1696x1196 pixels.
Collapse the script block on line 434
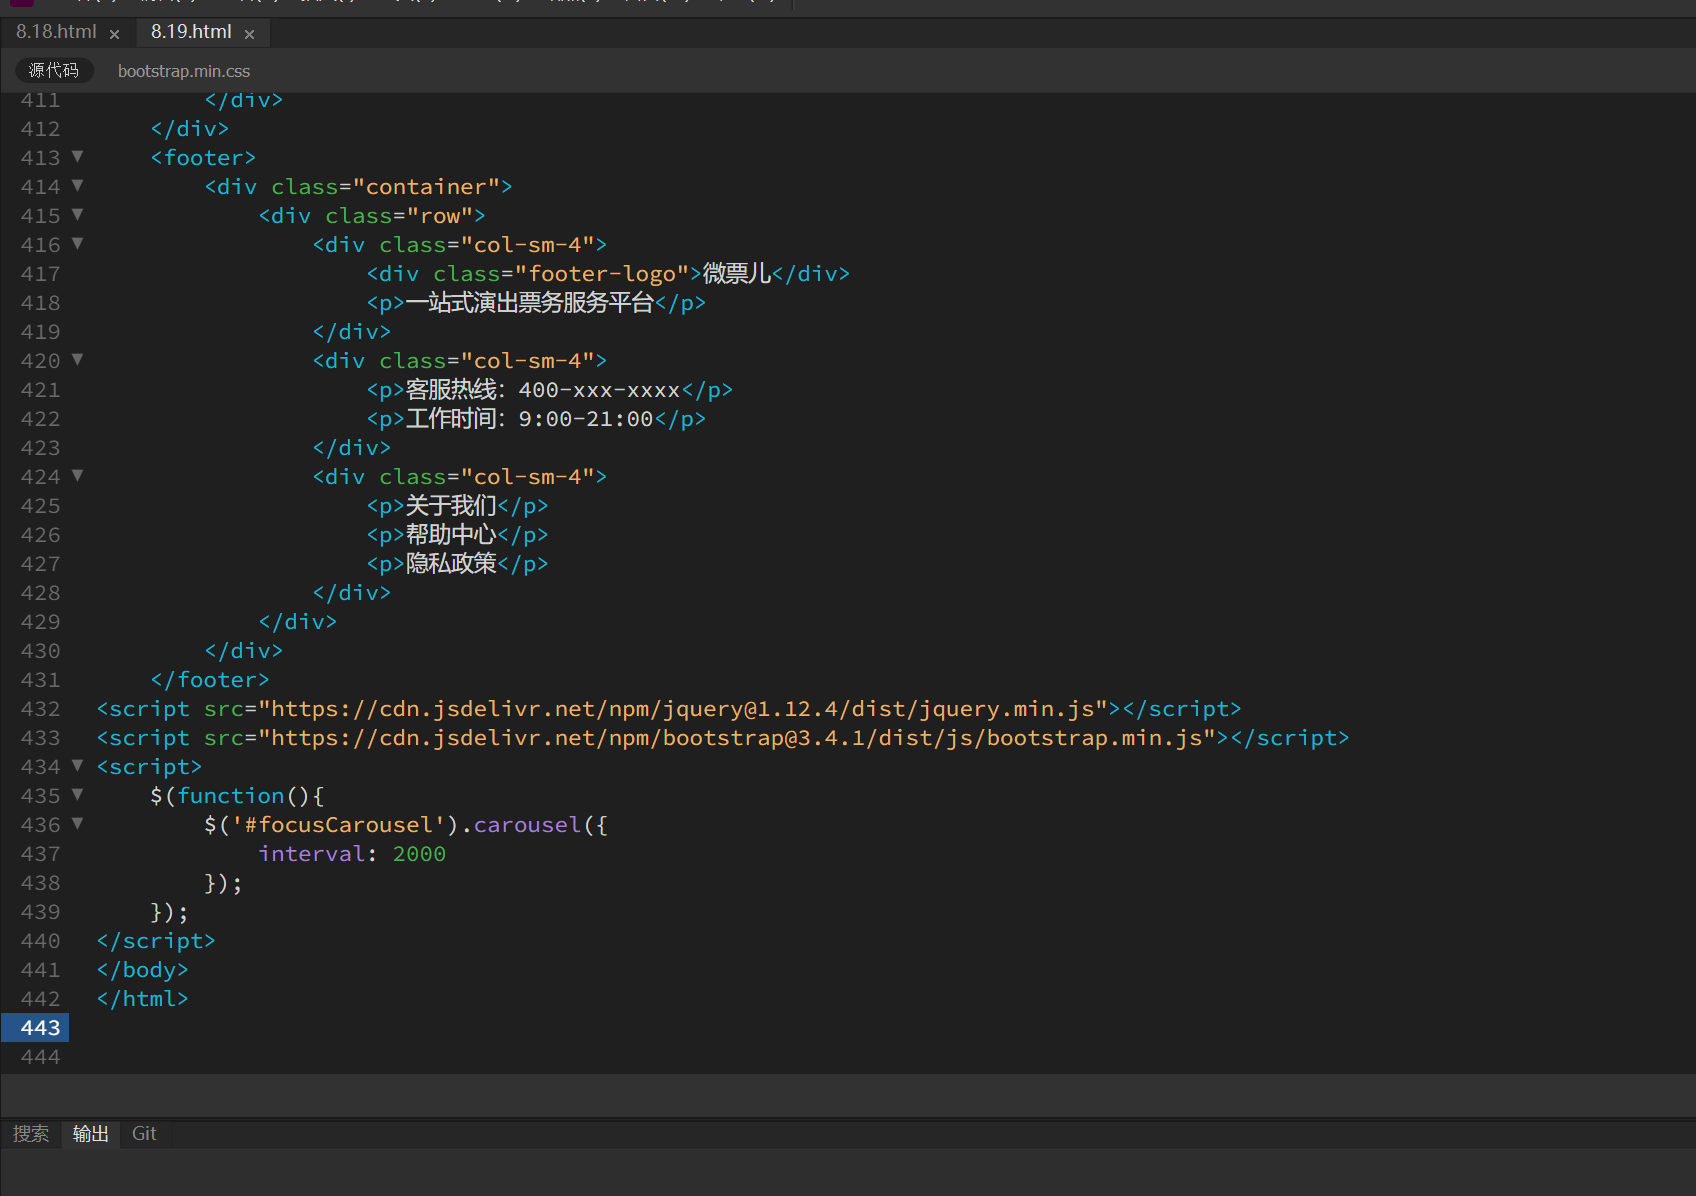tap(77, 766)
